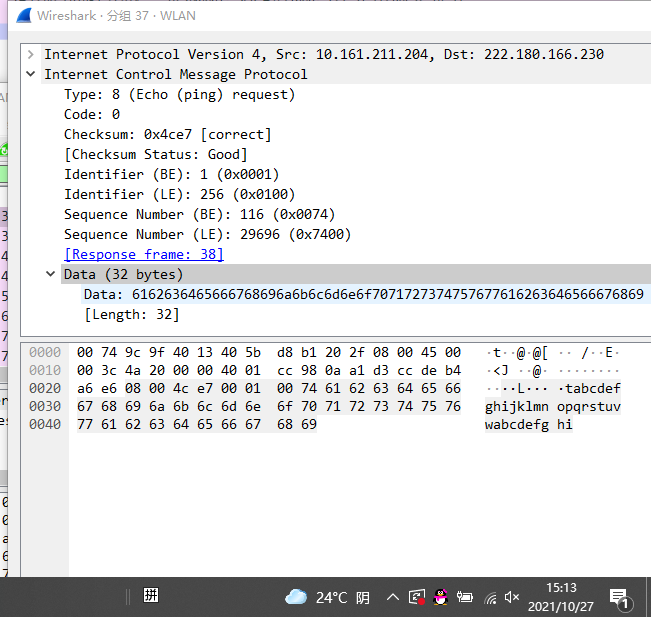Viewport: 651px width, 617px height.
Task: Open the notification center icon
Action: click(x=621, y=599)
